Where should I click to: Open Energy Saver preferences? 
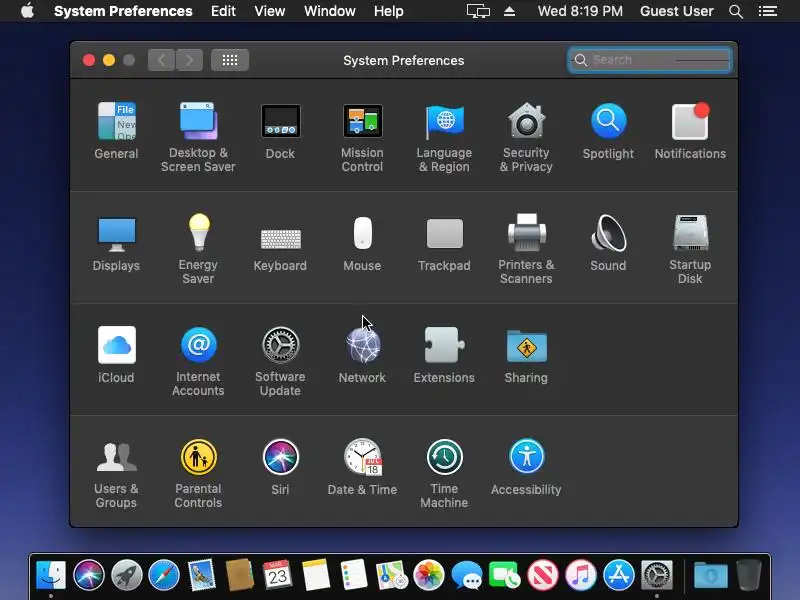198,249
